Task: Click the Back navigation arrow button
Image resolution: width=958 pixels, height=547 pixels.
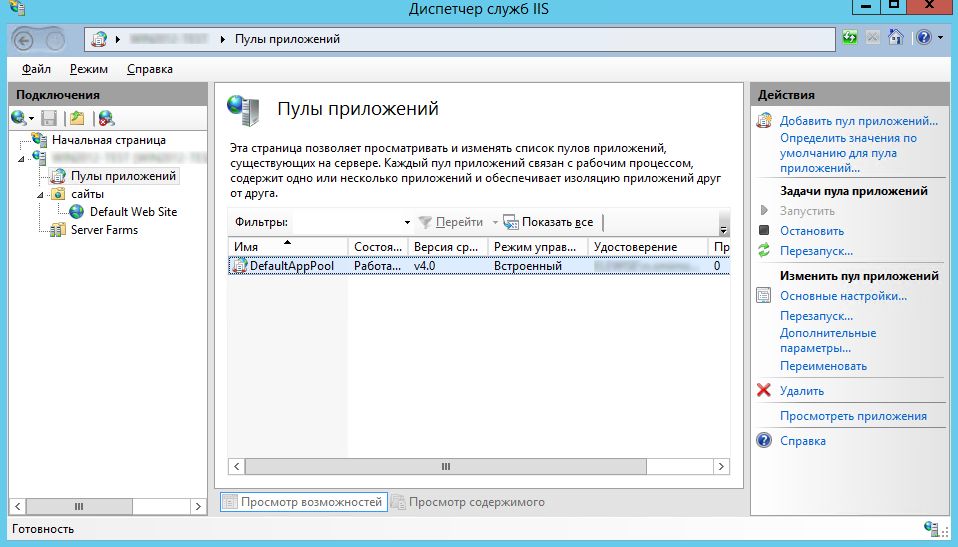Action: point(23,40)
